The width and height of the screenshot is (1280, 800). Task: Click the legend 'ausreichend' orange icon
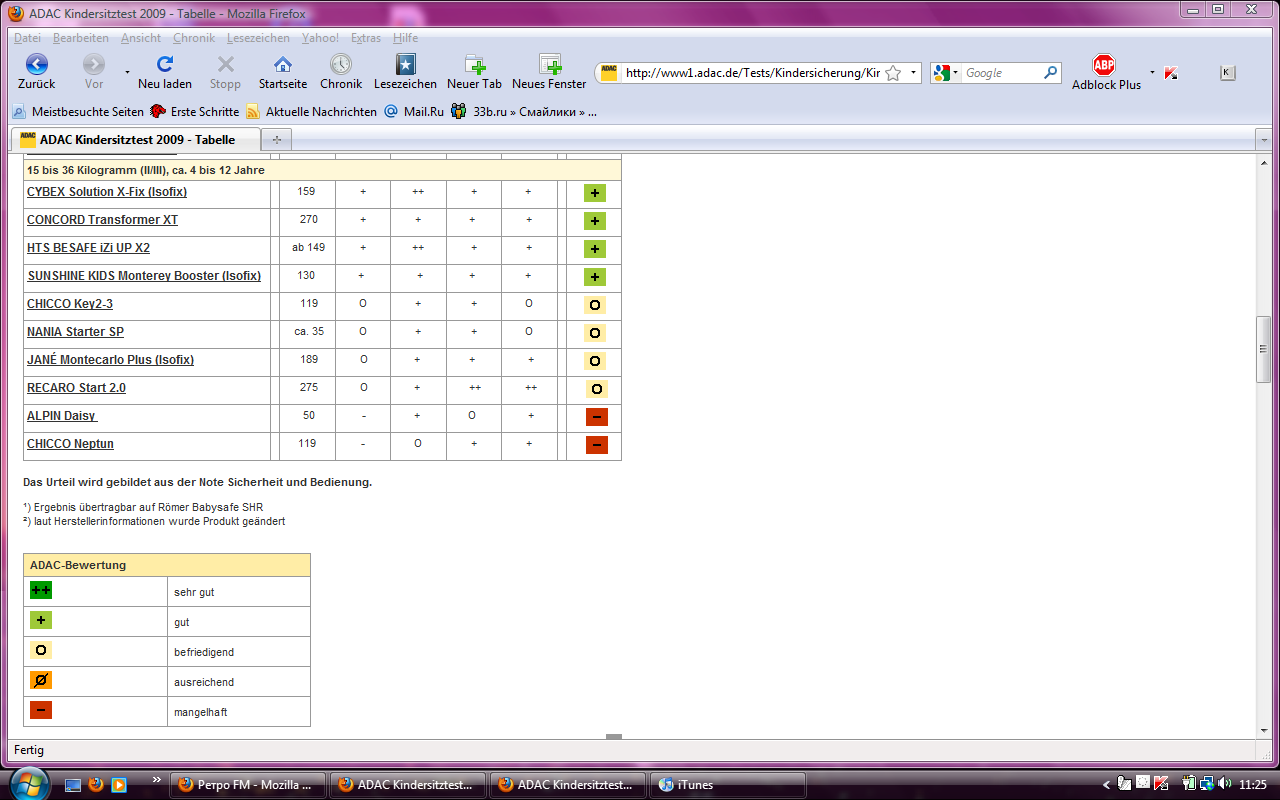point(41,681)
